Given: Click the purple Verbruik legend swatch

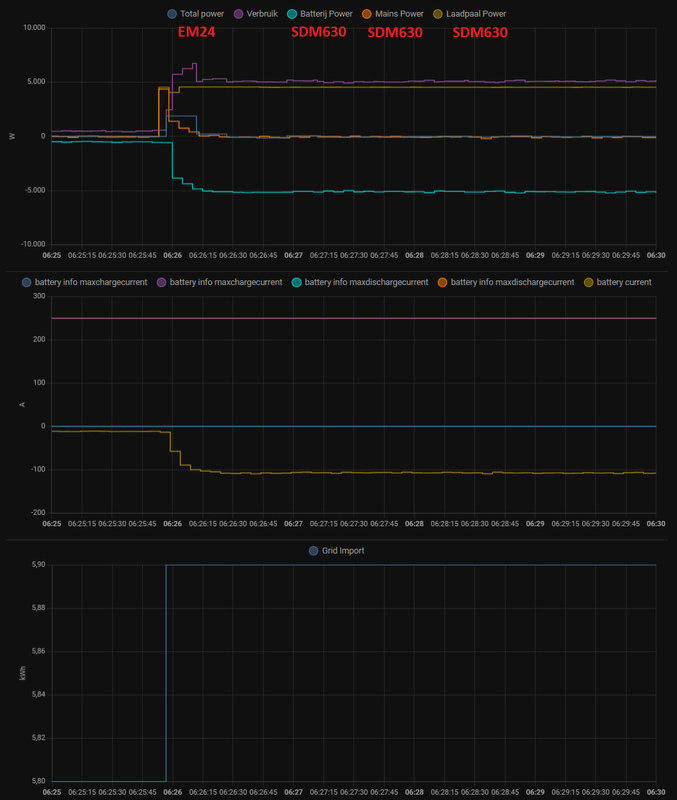Looking at the screenshot, I should tap(238, 14).
